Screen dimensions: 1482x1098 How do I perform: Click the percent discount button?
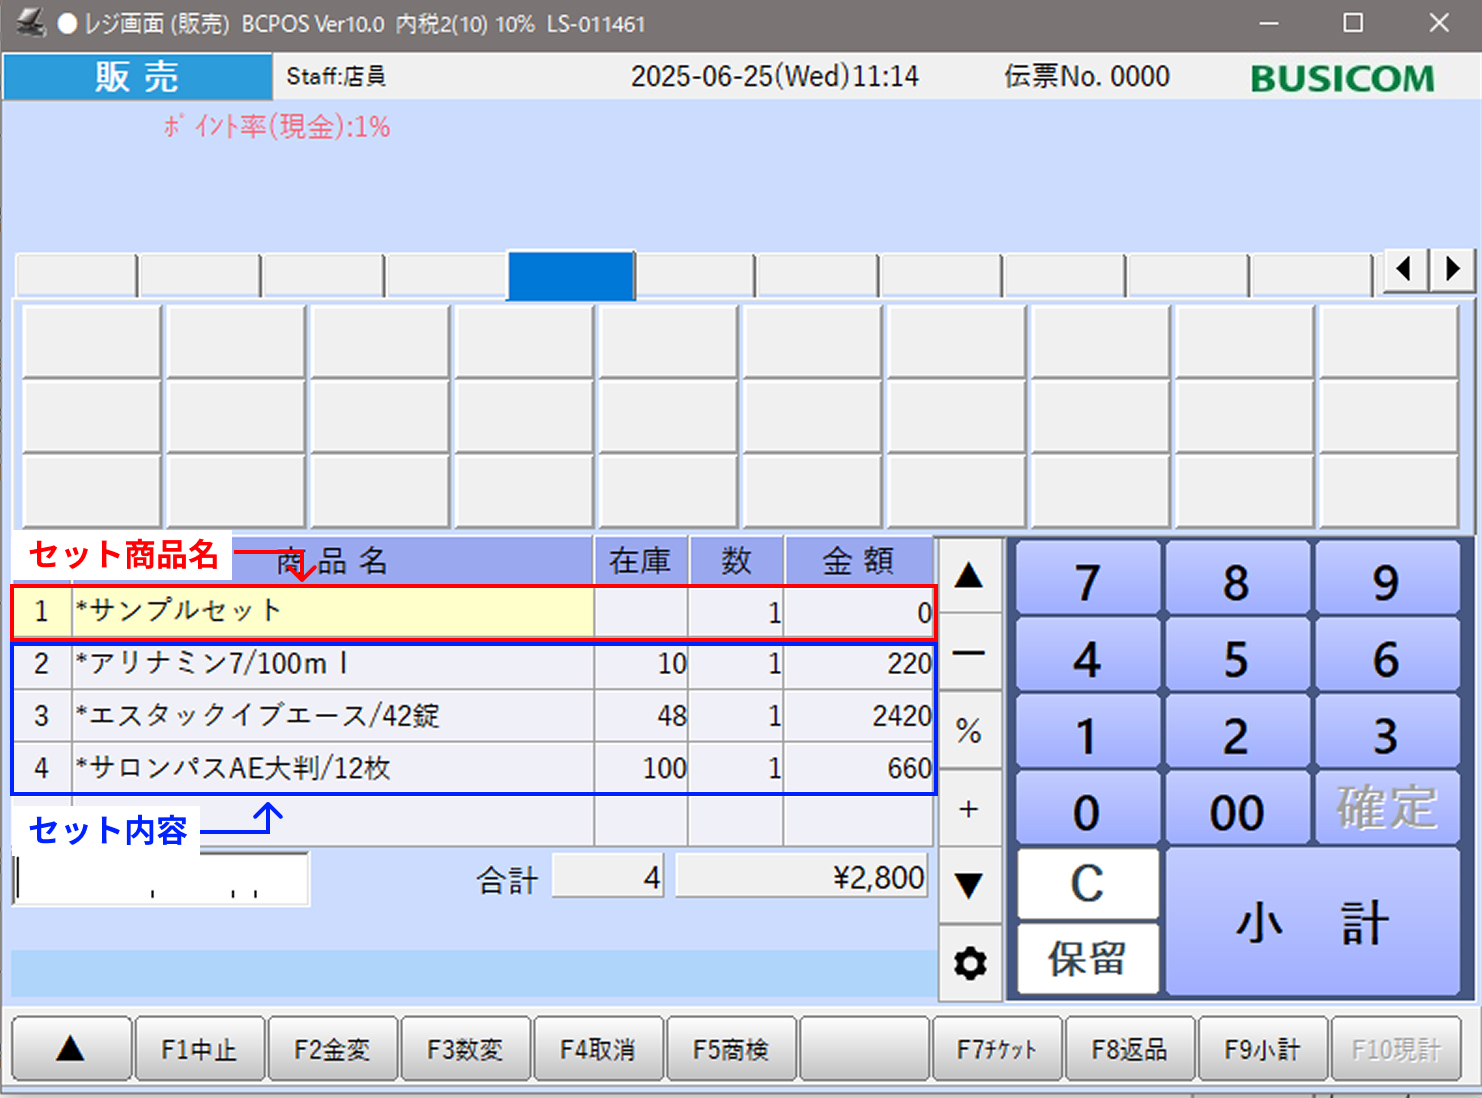click(969, 731)
